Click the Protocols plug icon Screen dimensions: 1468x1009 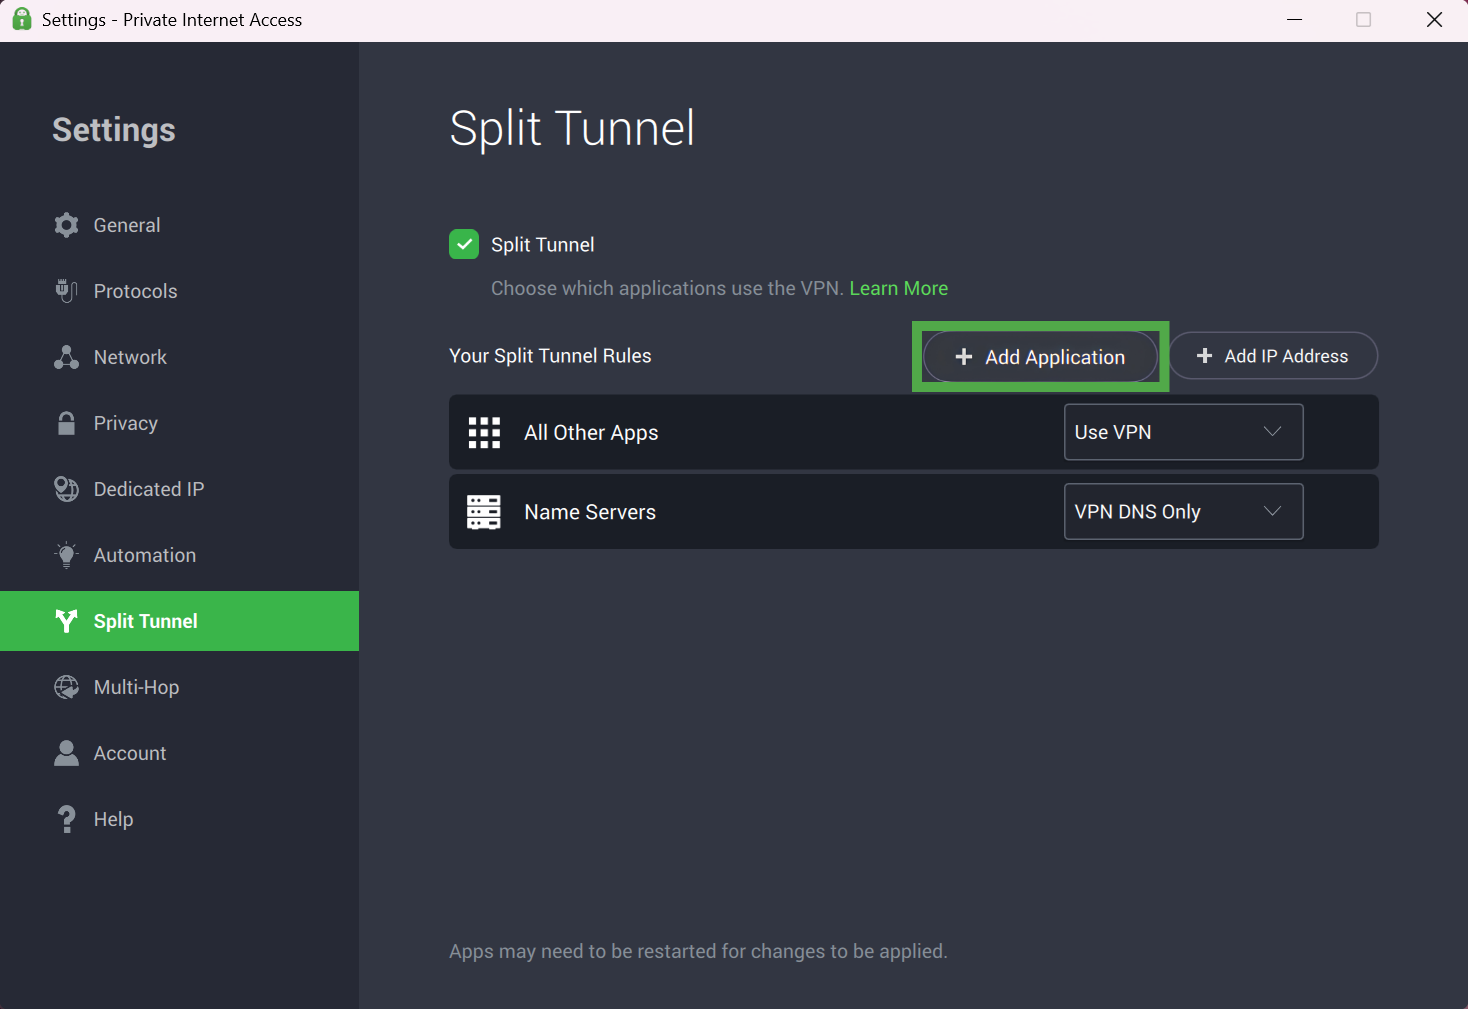(66, 291)
